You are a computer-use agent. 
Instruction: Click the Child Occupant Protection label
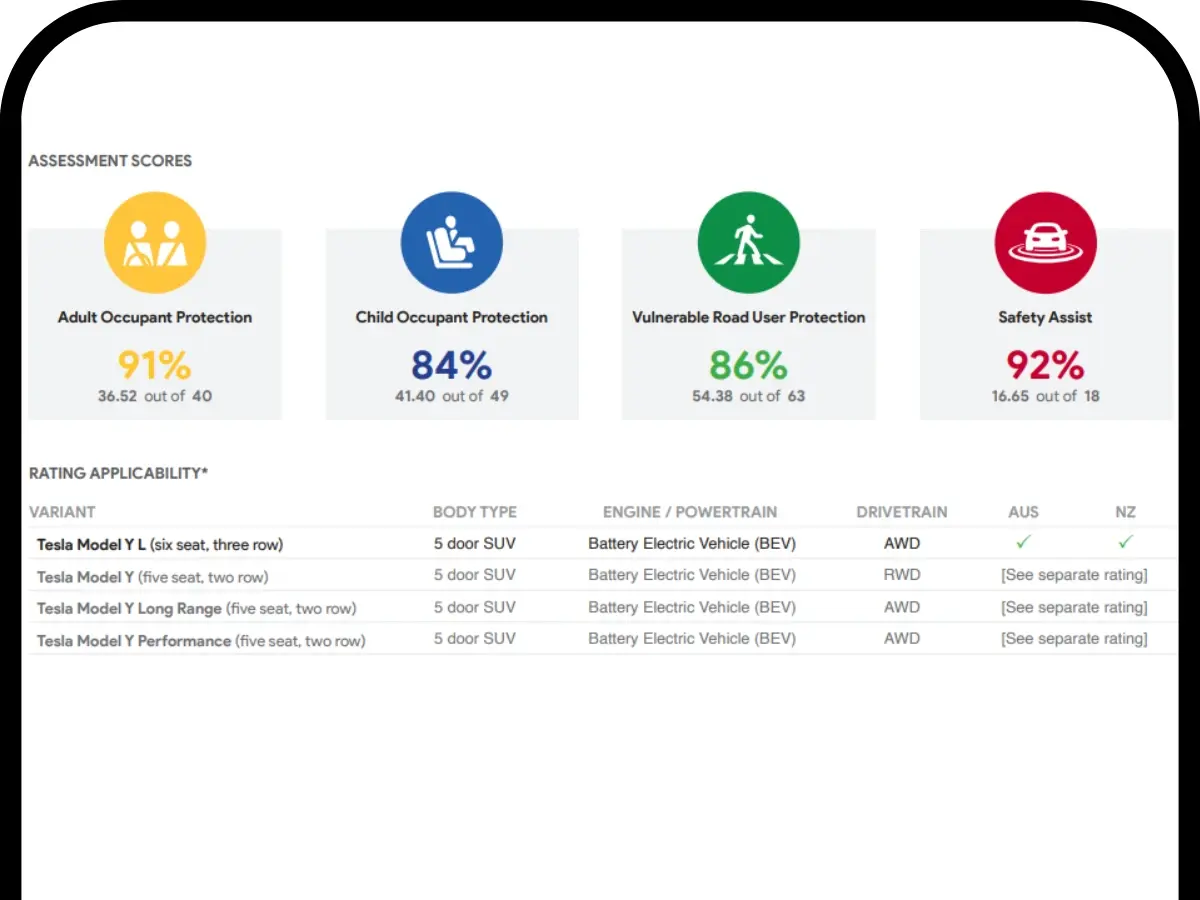click(x=452, y=317)
